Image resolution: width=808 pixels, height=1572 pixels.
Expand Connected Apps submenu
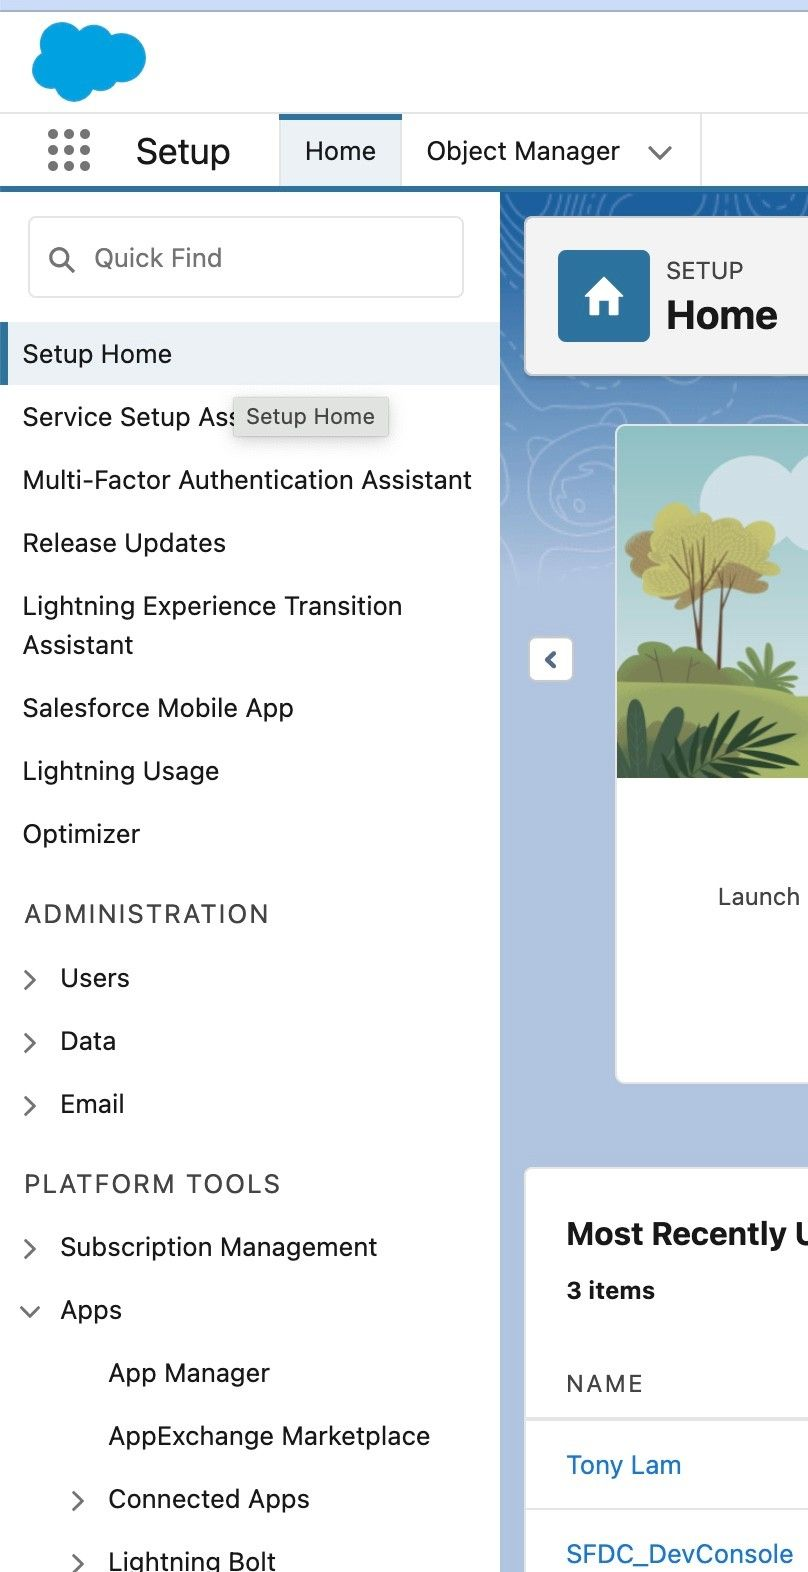[x=78, y=1500]
